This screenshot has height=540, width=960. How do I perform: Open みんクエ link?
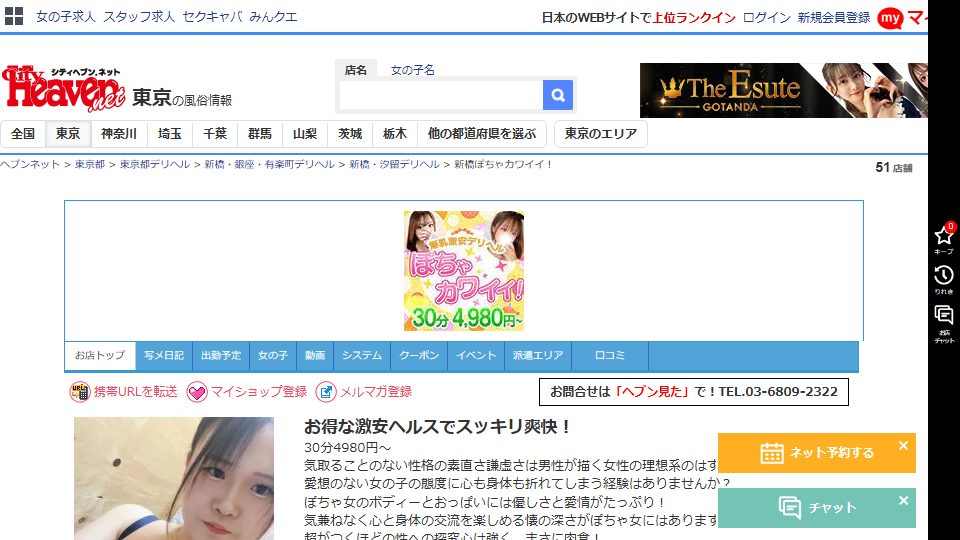pos(274,17)
